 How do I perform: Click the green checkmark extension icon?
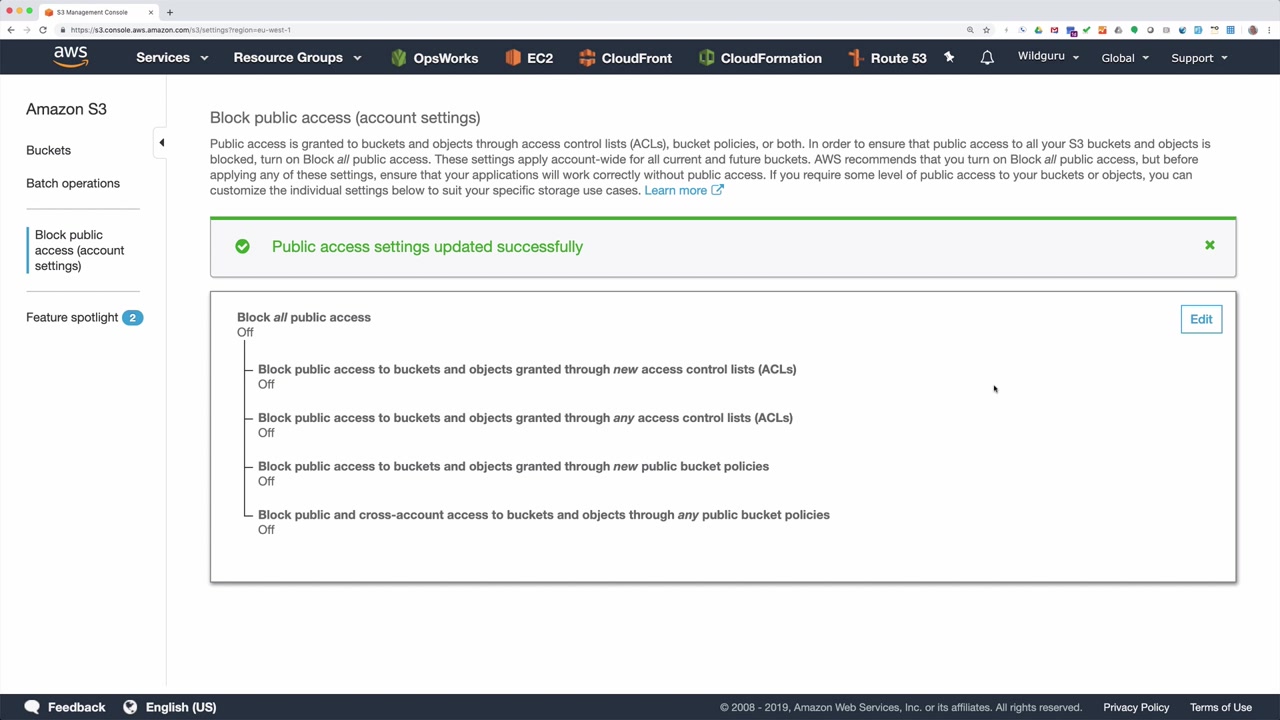1086,30
